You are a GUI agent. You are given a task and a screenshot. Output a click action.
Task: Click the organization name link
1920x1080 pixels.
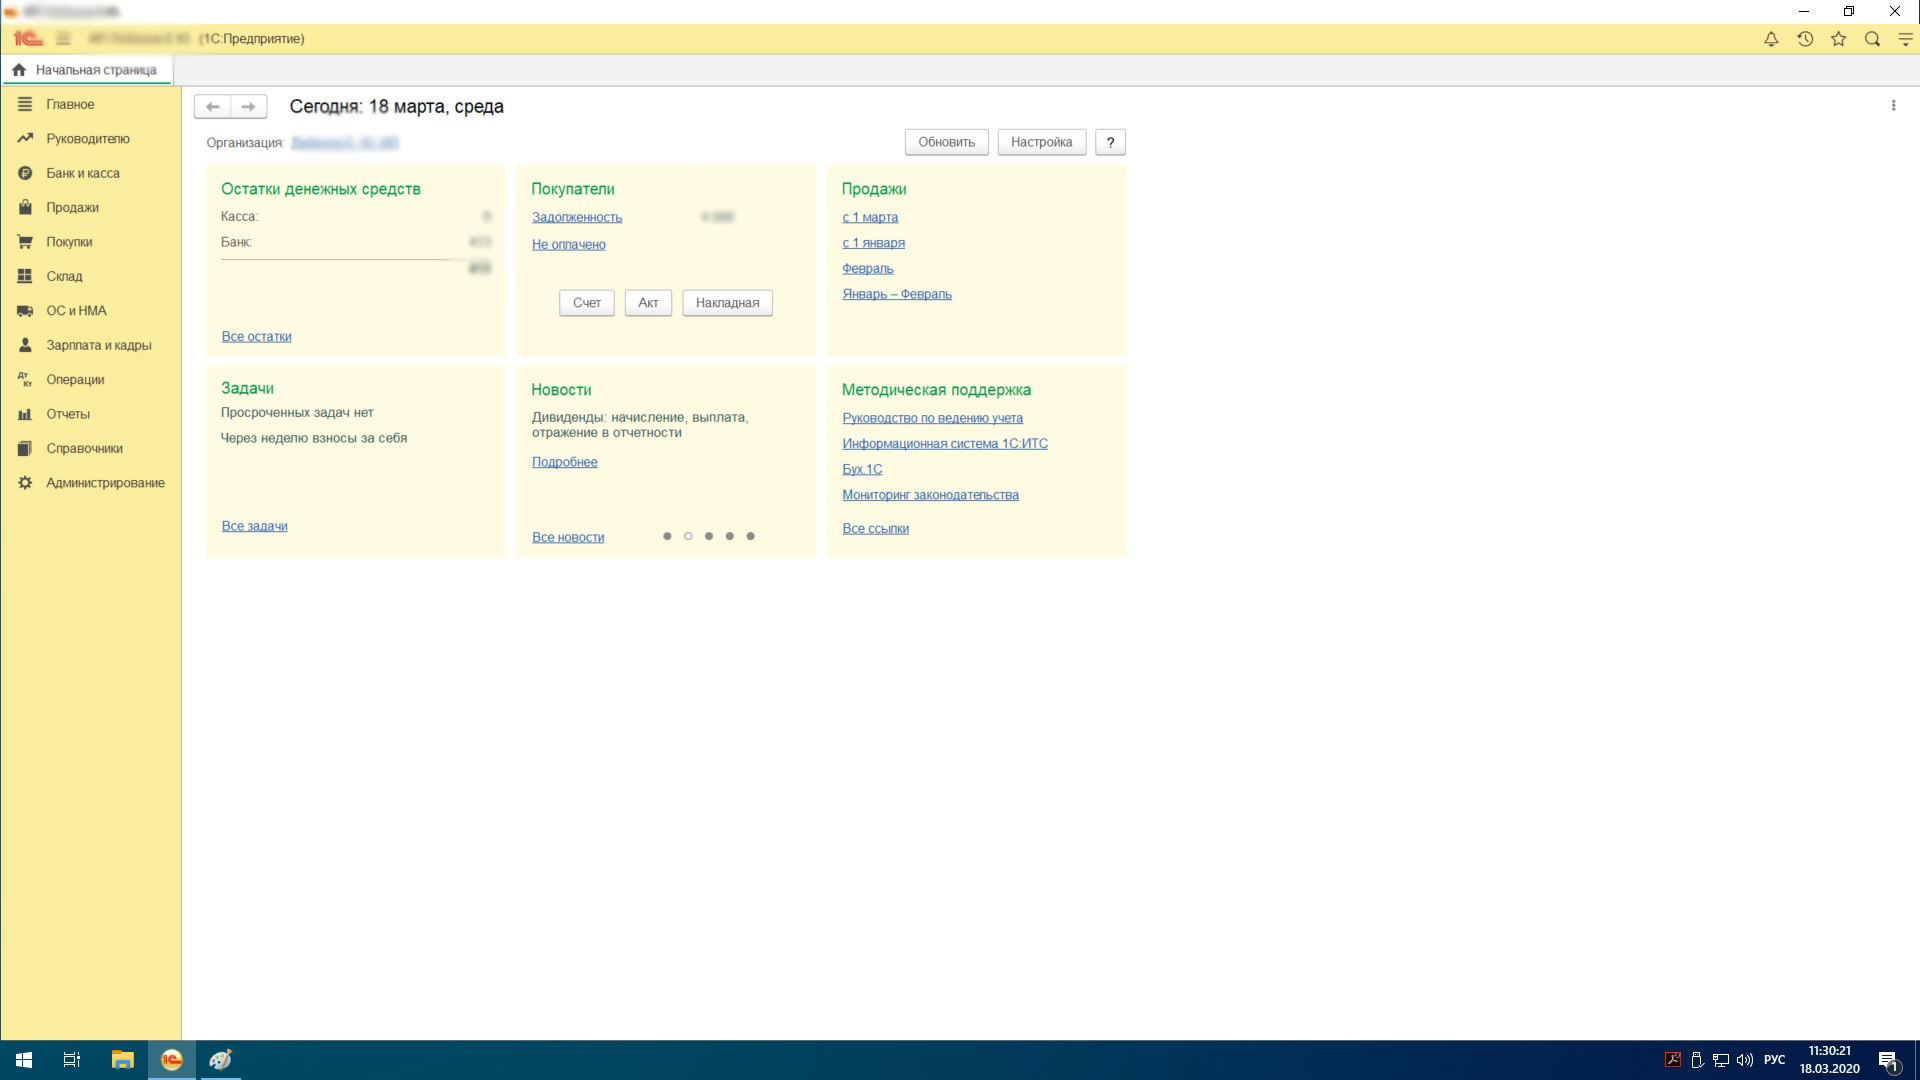(x=344, y=143)
